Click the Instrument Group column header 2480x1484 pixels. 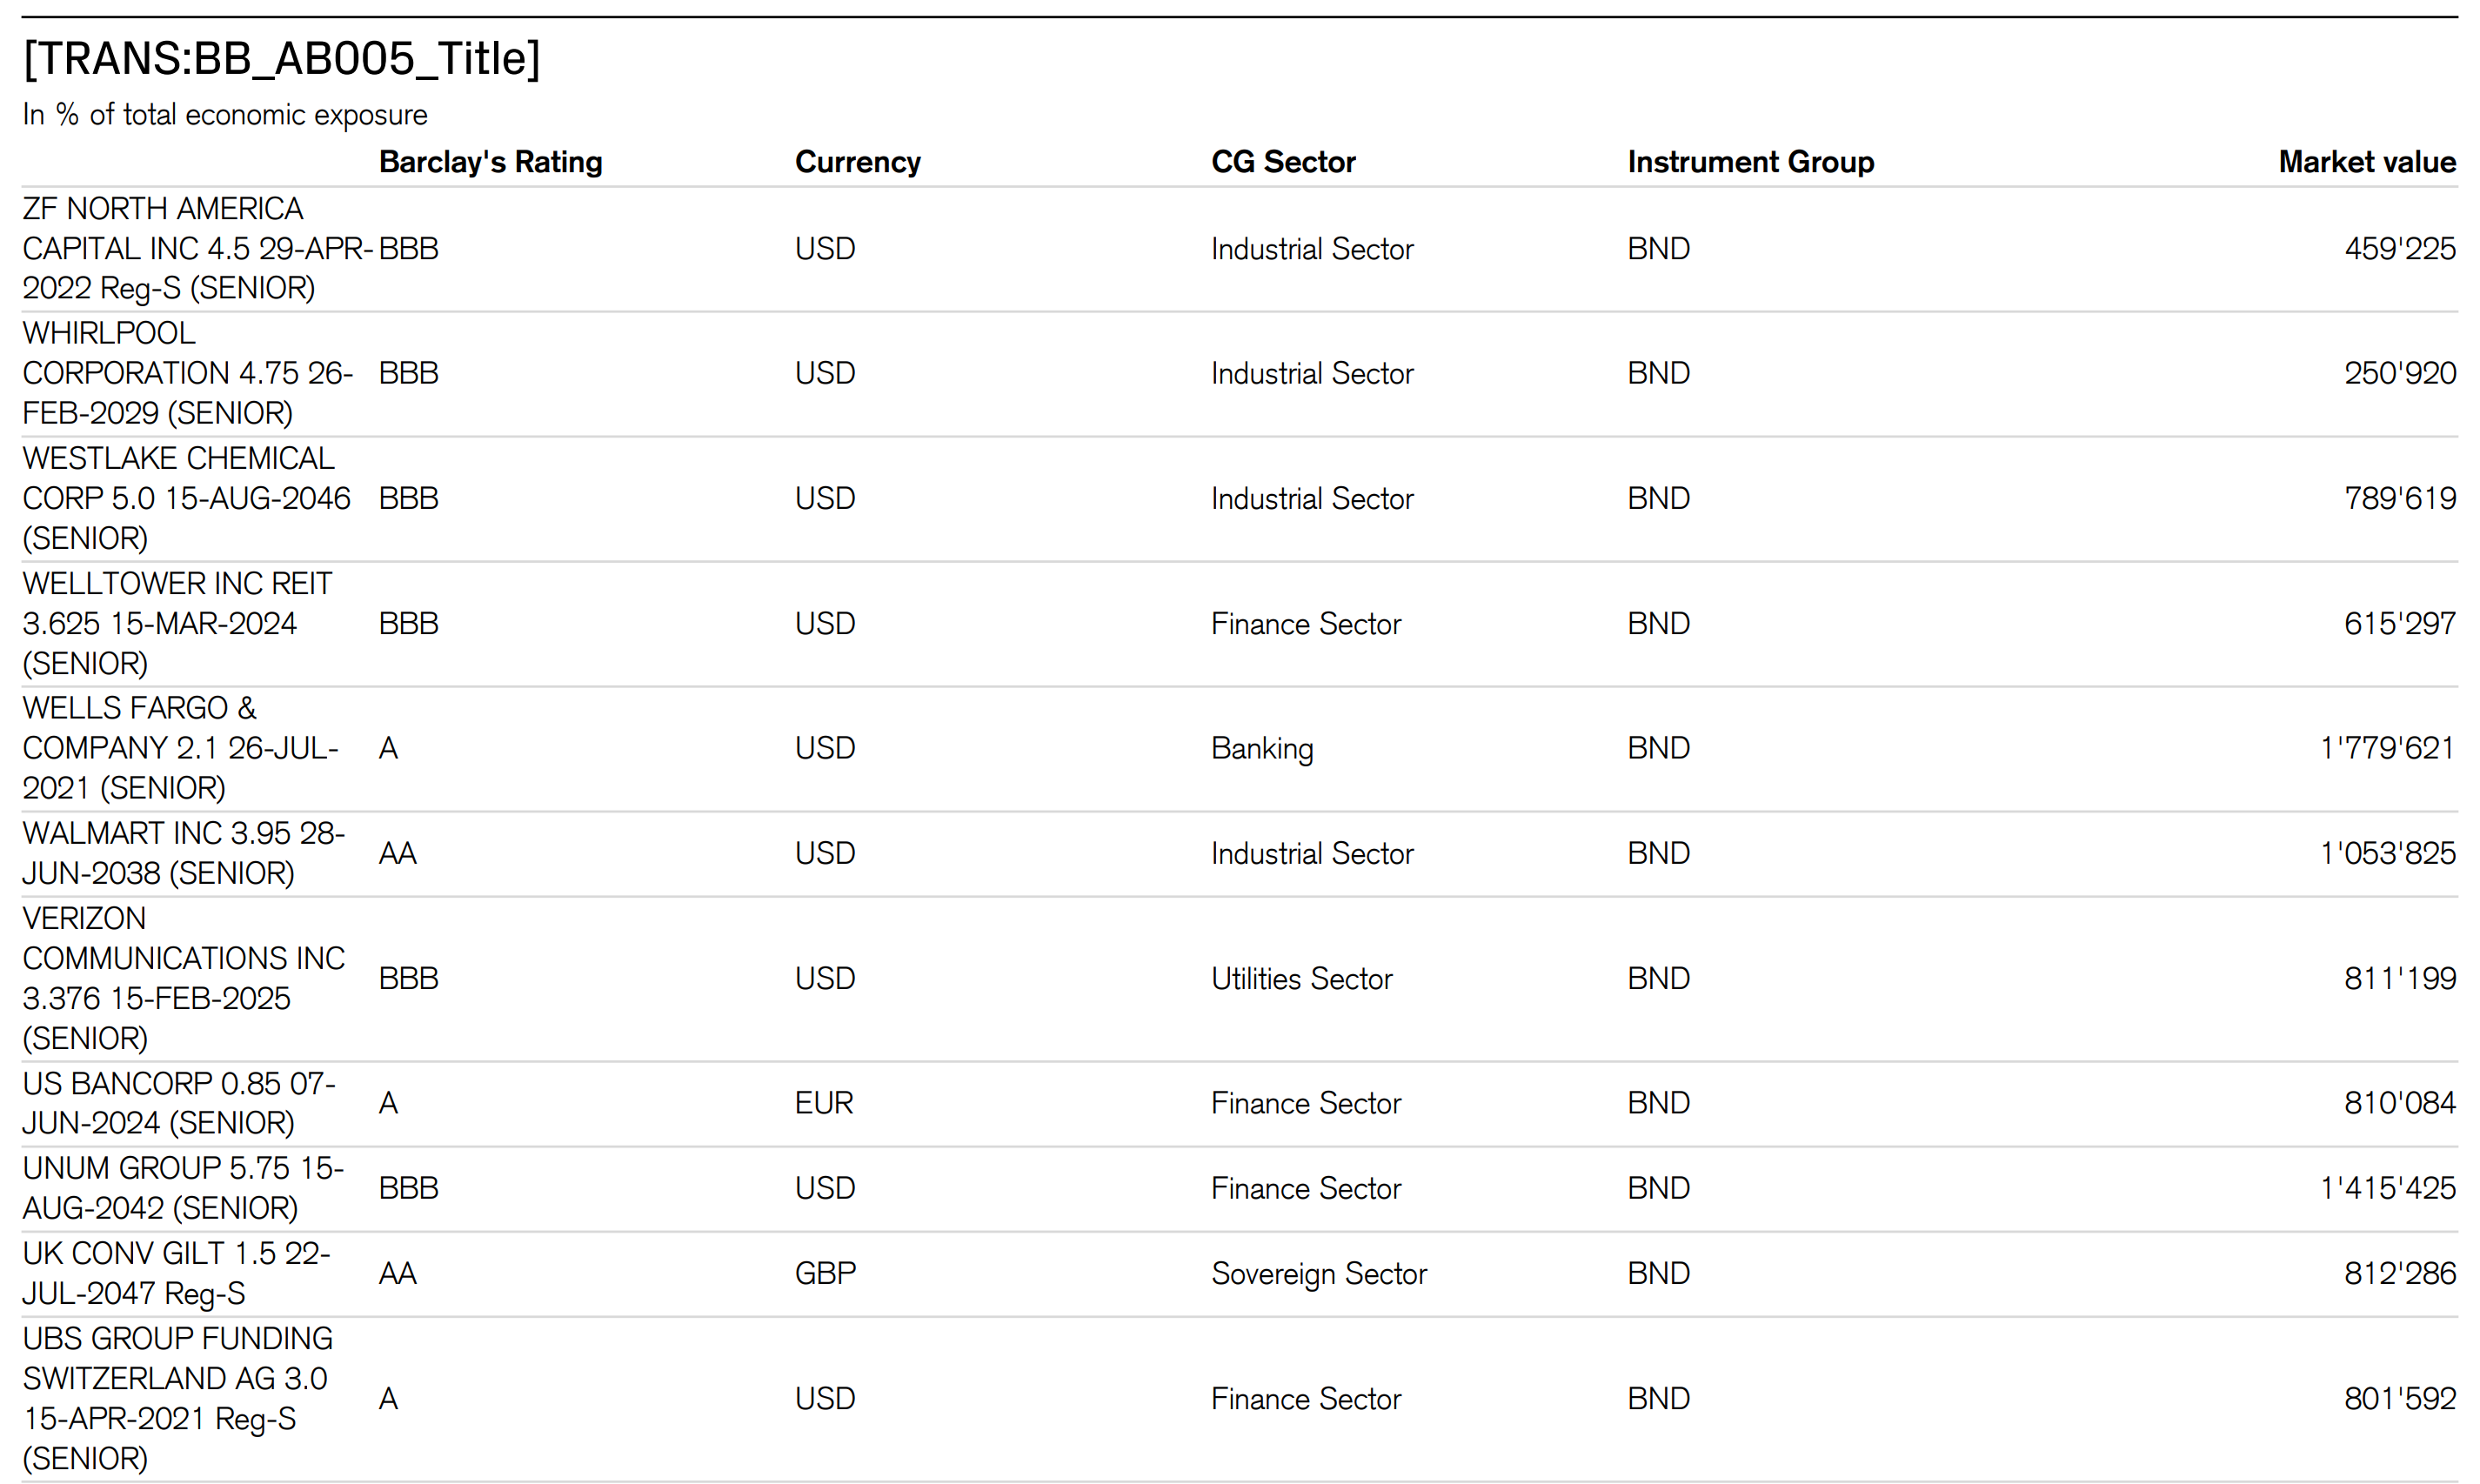coord(1750,162)
